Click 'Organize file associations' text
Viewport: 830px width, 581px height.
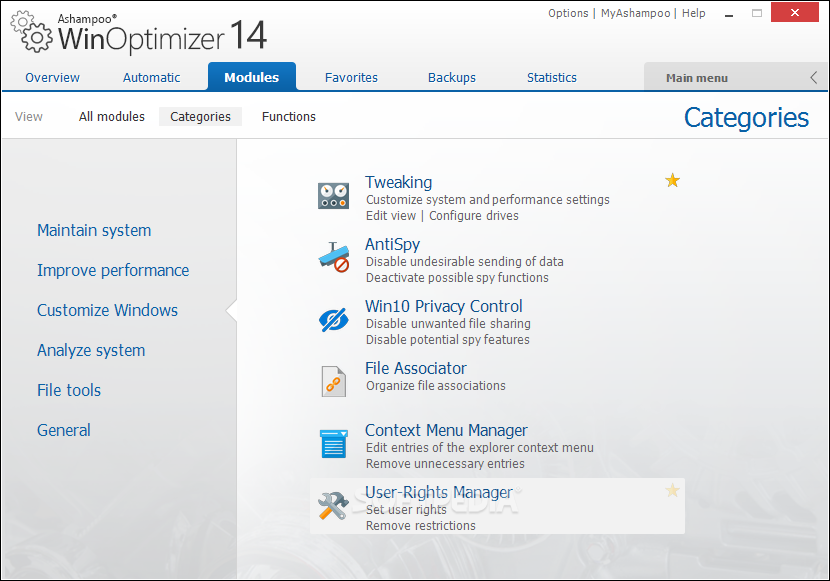click(x=435, y=385)
